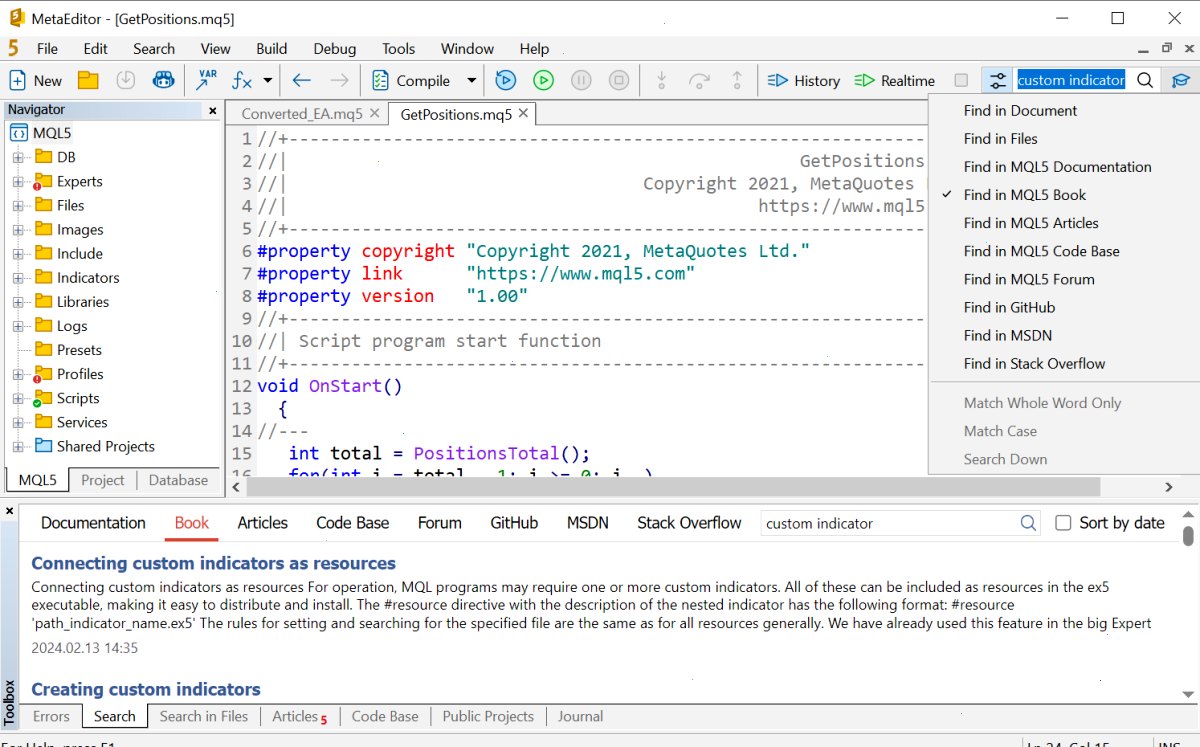Click the VAR icon in the toolbar
Image resolution: width=1200 pixels, height=747 pixels.
click(207, 81)
